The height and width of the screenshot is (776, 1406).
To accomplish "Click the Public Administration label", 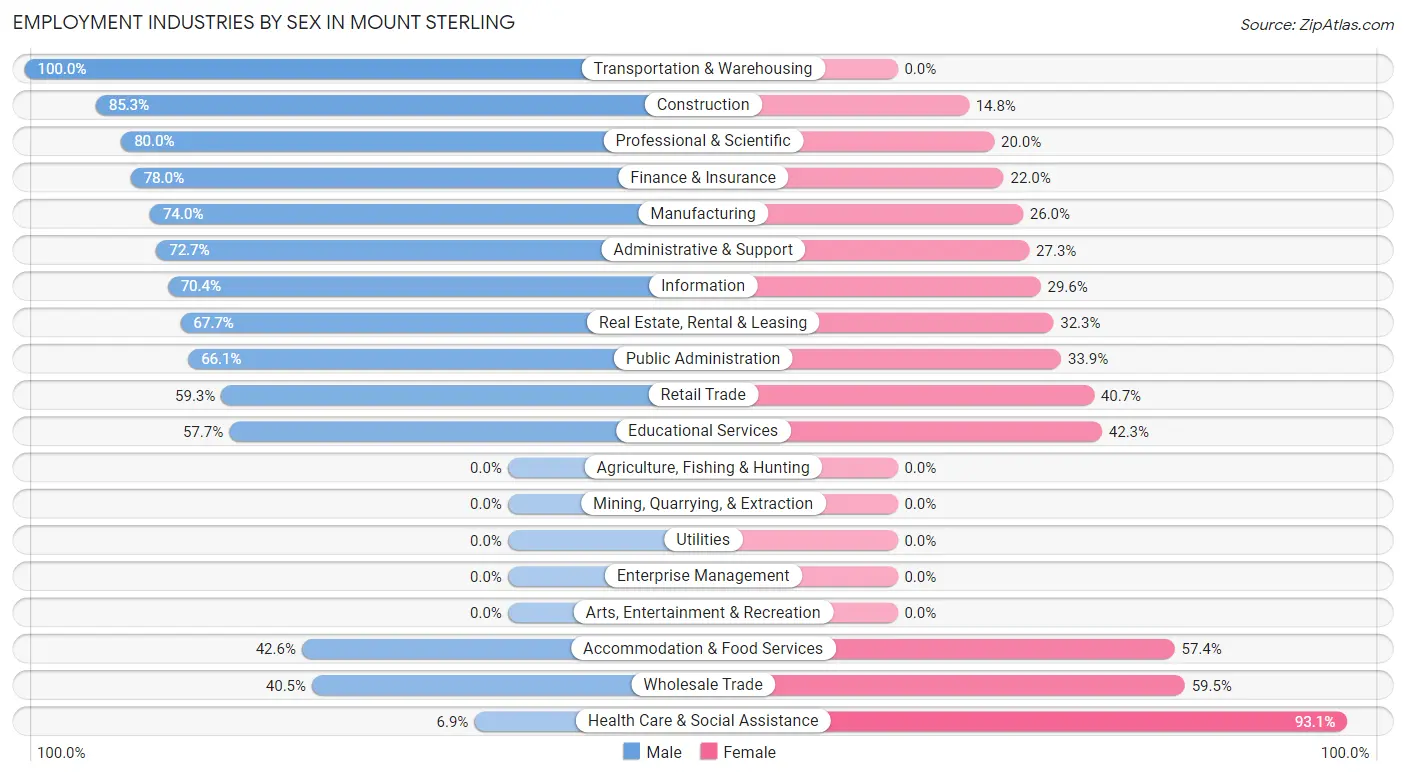I will point(703,358).
